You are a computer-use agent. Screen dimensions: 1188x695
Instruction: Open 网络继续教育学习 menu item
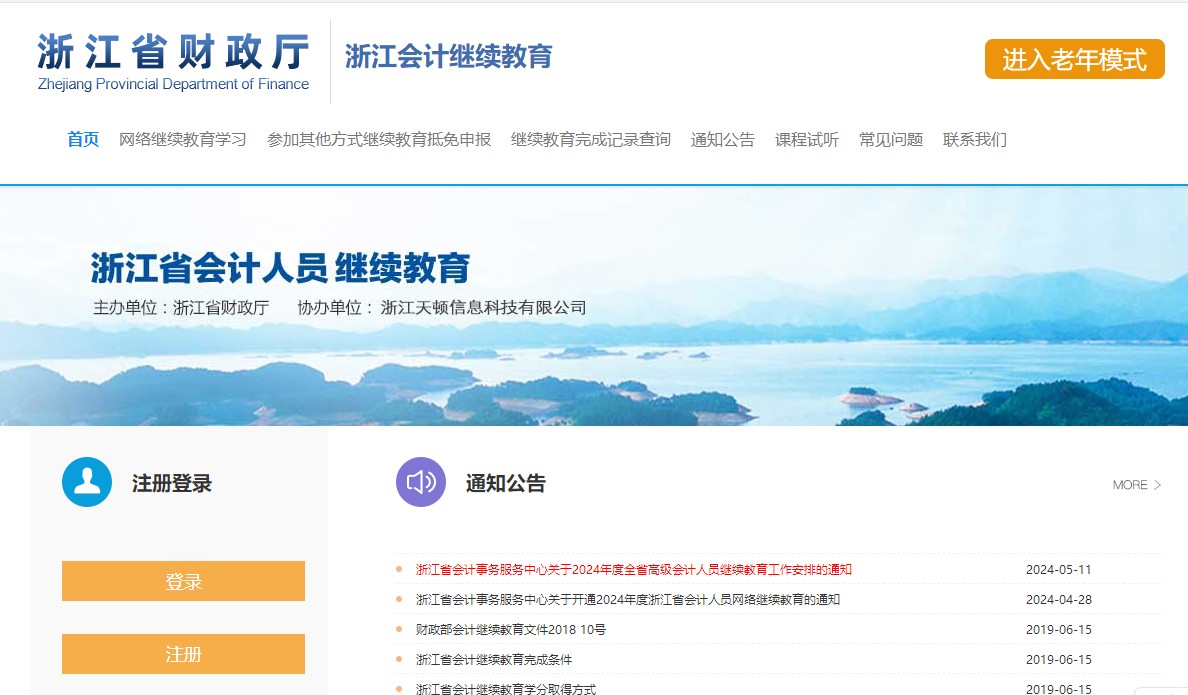(x=183, y=139)
